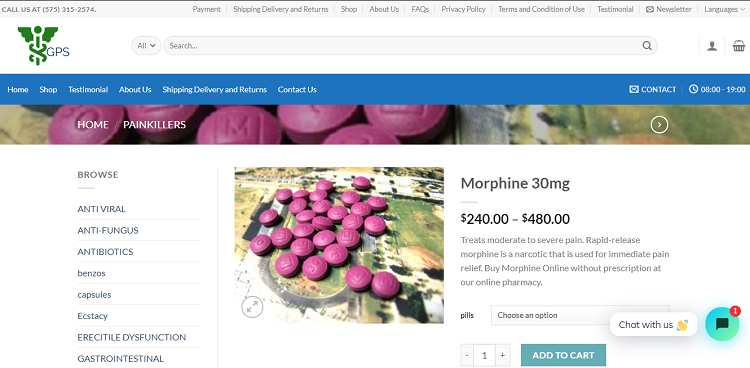The width and height of the screenshot is (750, 368).
Task: Select ANTI-FUNGUS category in Browse
Action: 108,230
